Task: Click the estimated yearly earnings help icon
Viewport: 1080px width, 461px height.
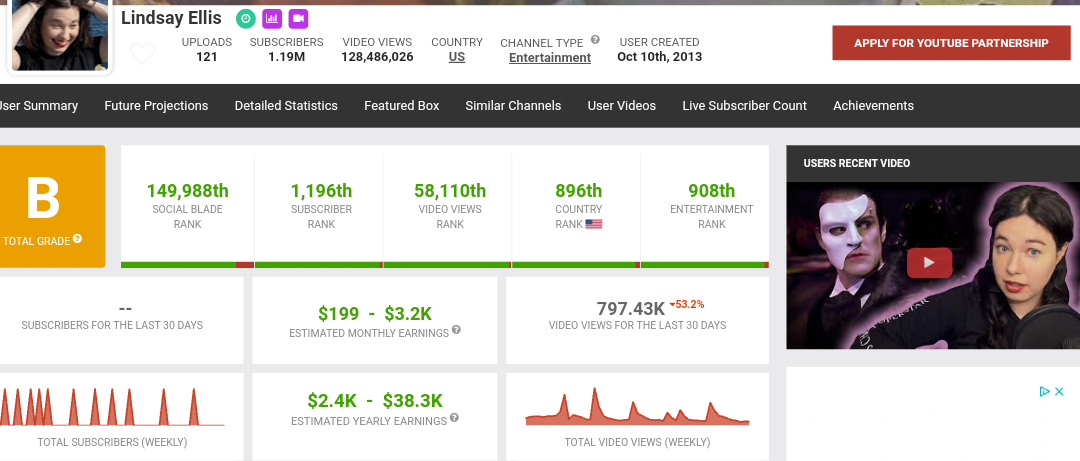Action: 454,418
